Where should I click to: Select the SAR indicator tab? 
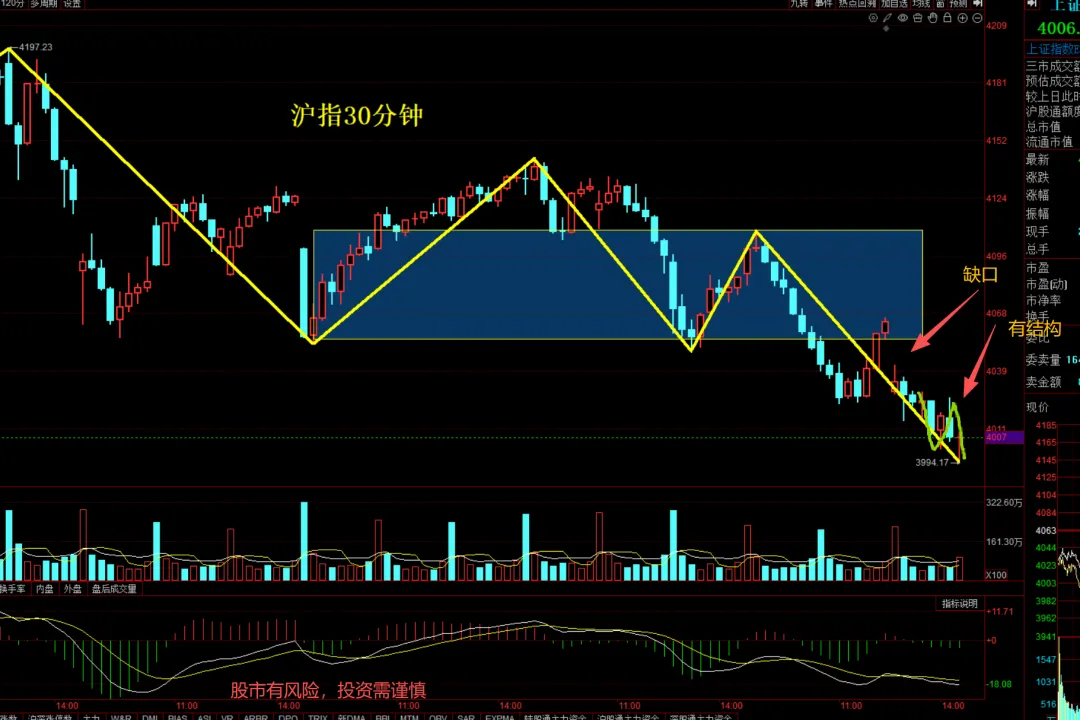pyautogui.click(x=466, y=717)
